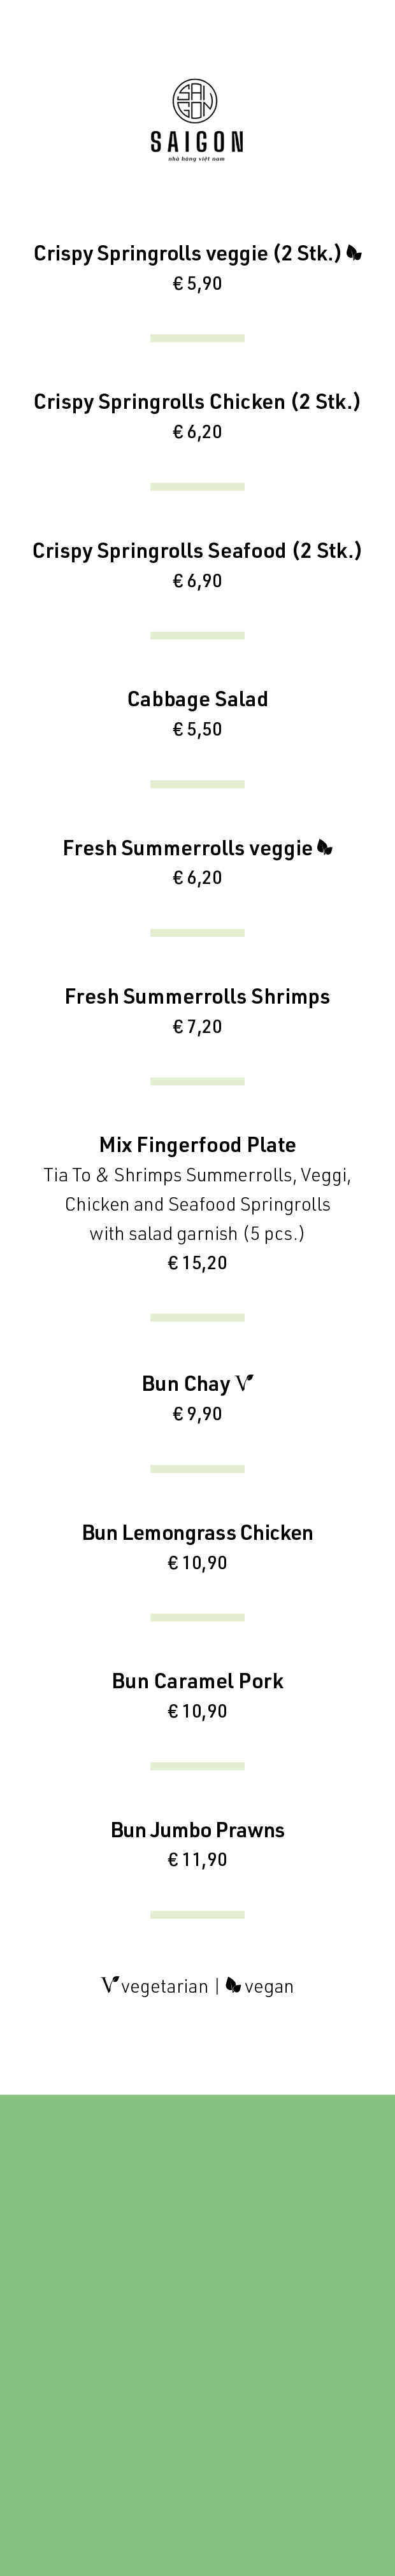Screen dimensions: 395x2576
Task: Click the green divider bar below Cabbage Salad
Action: [x=197, y=784]
